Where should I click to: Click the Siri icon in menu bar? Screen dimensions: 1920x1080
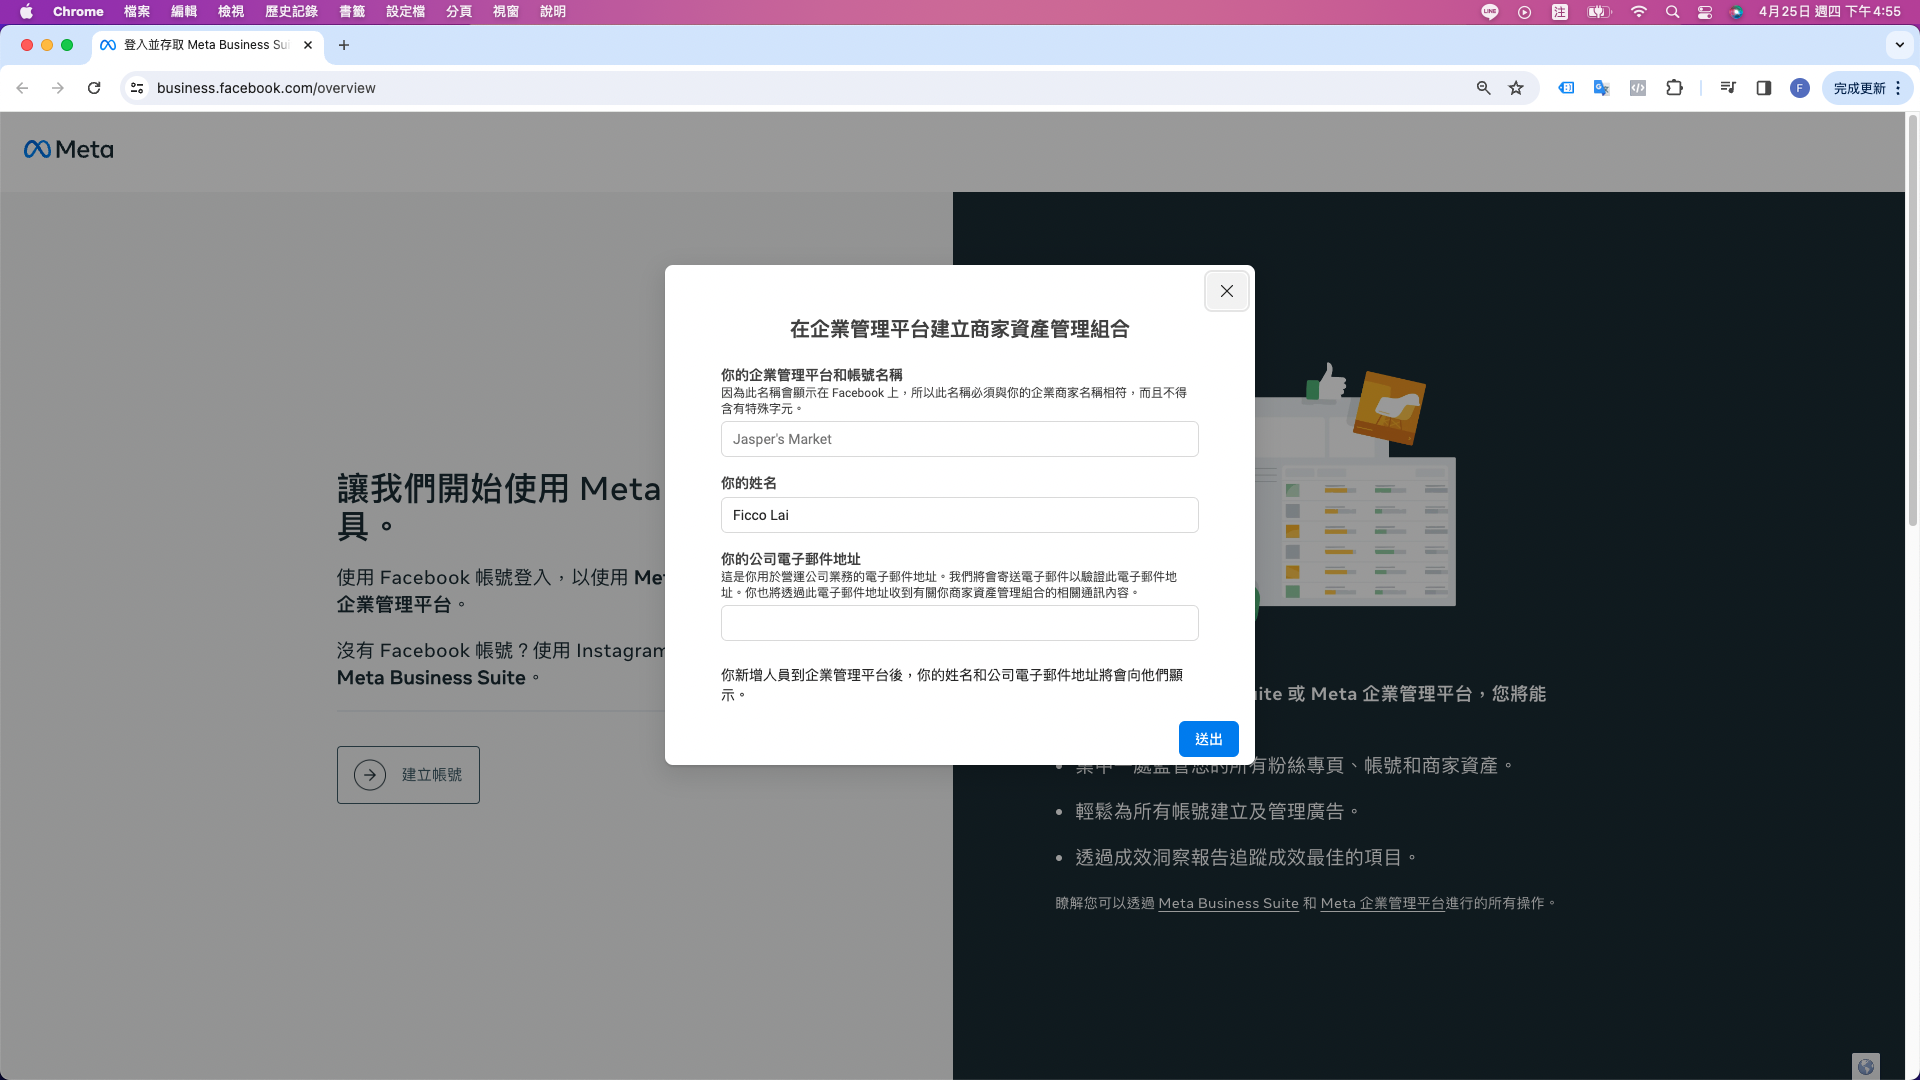pos(1737,12)
